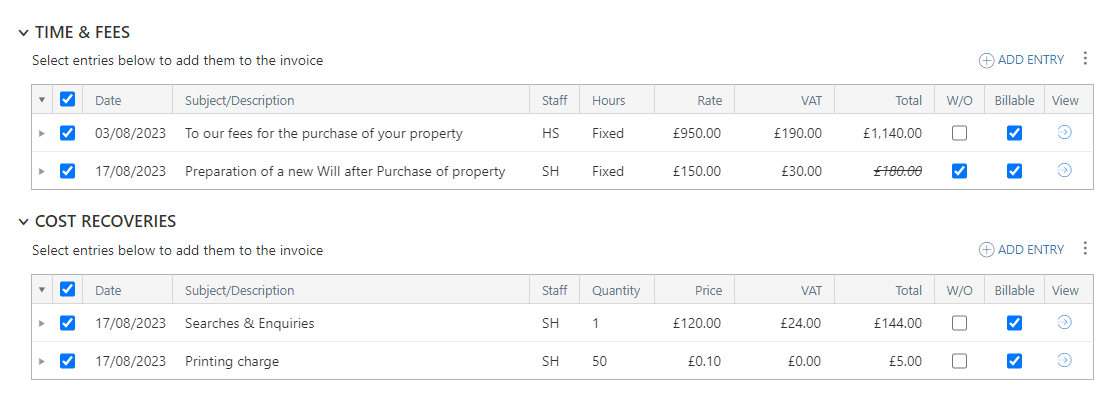The image size is (1115, 411).
Task: Uncheck W/O for Will preparation entry
Action: 959,171
